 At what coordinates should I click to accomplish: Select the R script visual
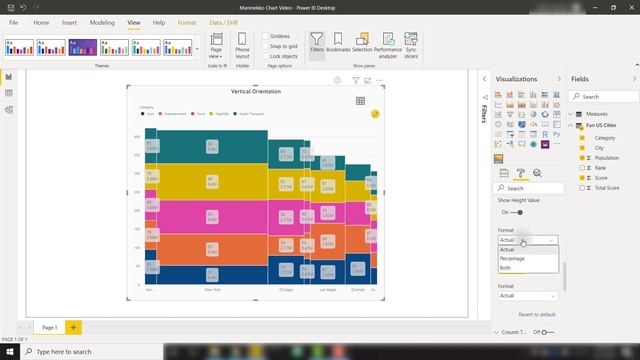545,134
